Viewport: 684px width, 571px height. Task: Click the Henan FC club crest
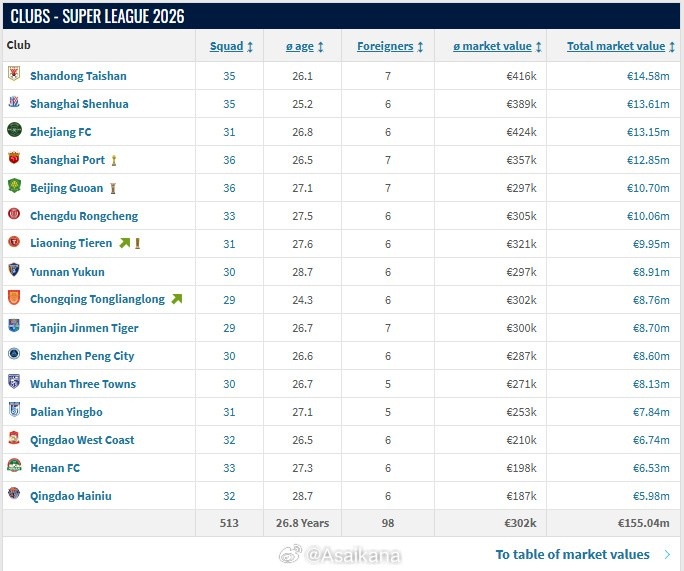(14, 465)
